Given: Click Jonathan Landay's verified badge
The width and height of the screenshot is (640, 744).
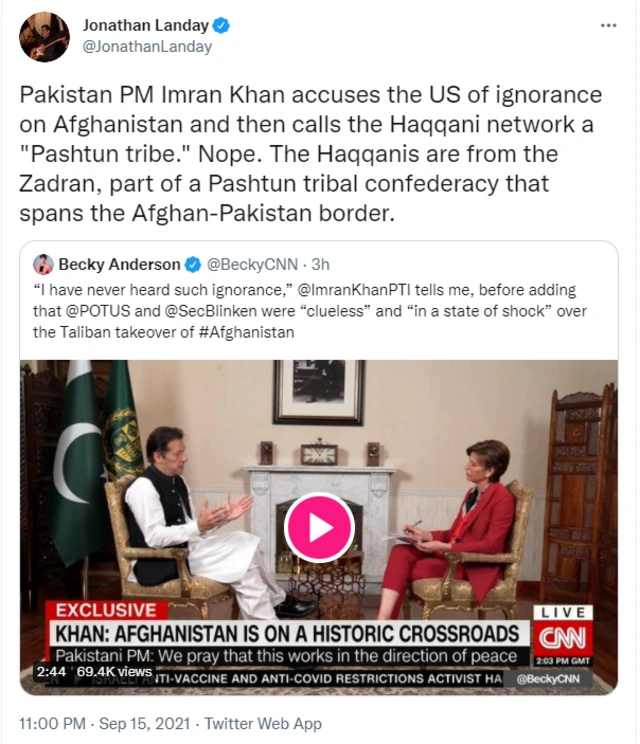Looking at the screenshot, I should 221,25.
